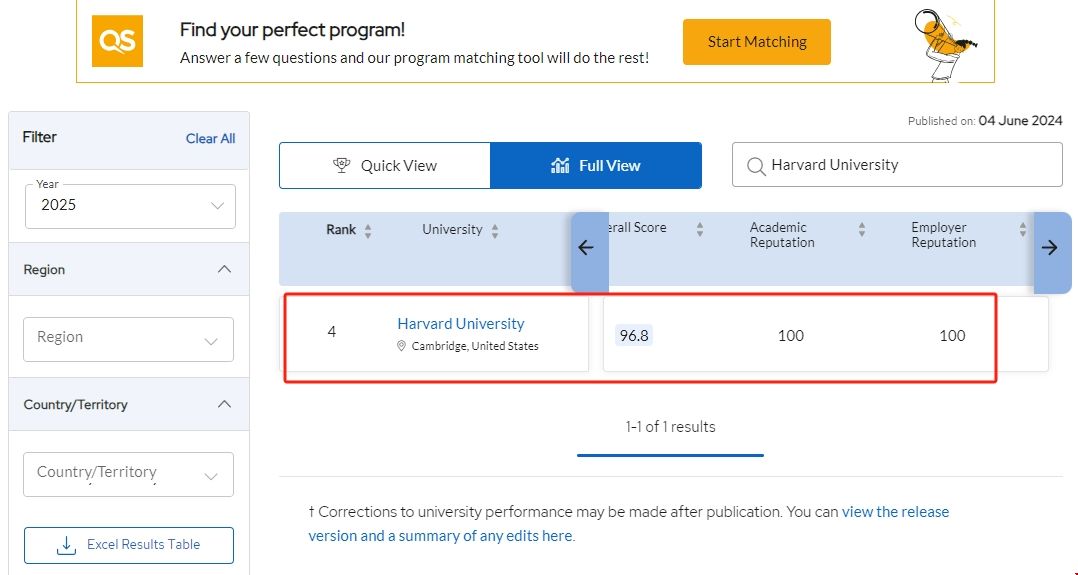Sort by Employer Reputation arrows
Screen dimensions: 1078x575
click(1023, 230)
